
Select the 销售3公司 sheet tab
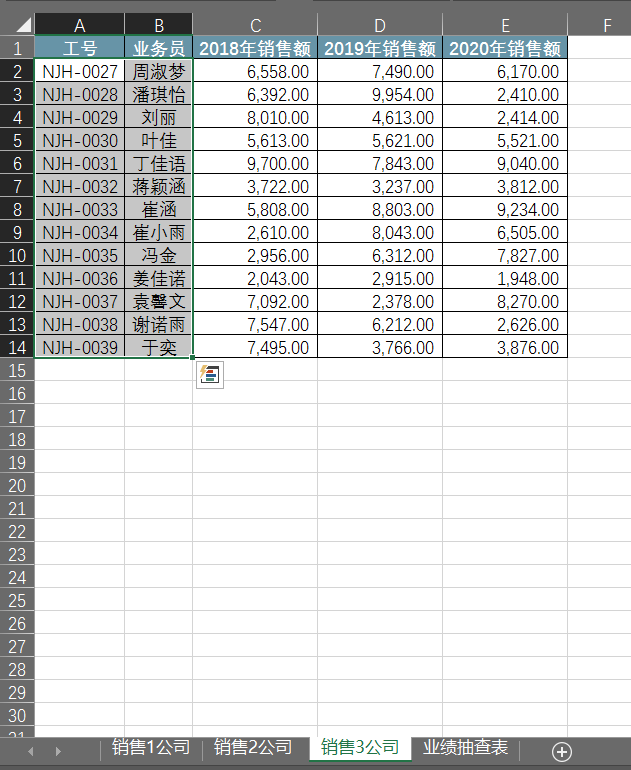pos(360,747)
